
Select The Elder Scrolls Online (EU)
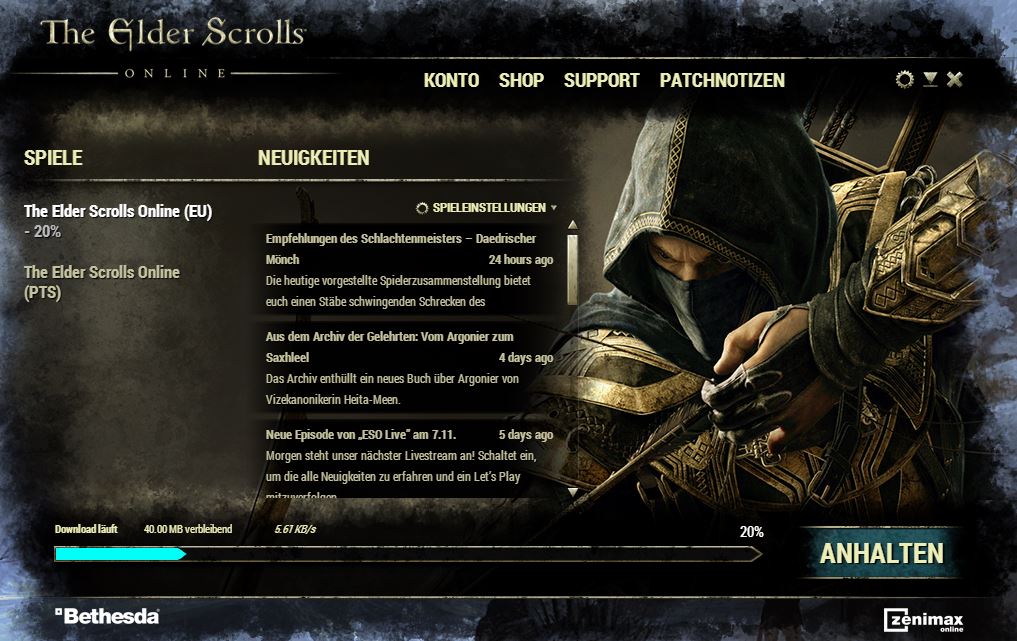tap(118, 221)
